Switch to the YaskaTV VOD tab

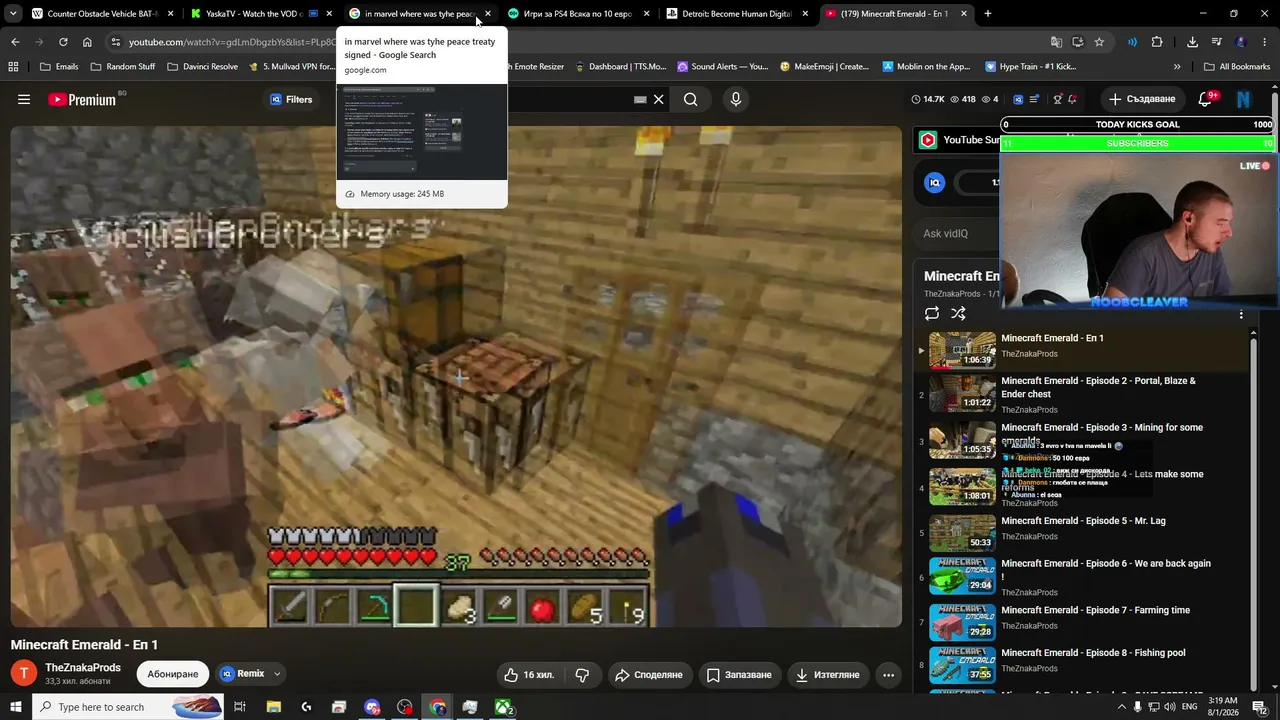coord(260,14)
